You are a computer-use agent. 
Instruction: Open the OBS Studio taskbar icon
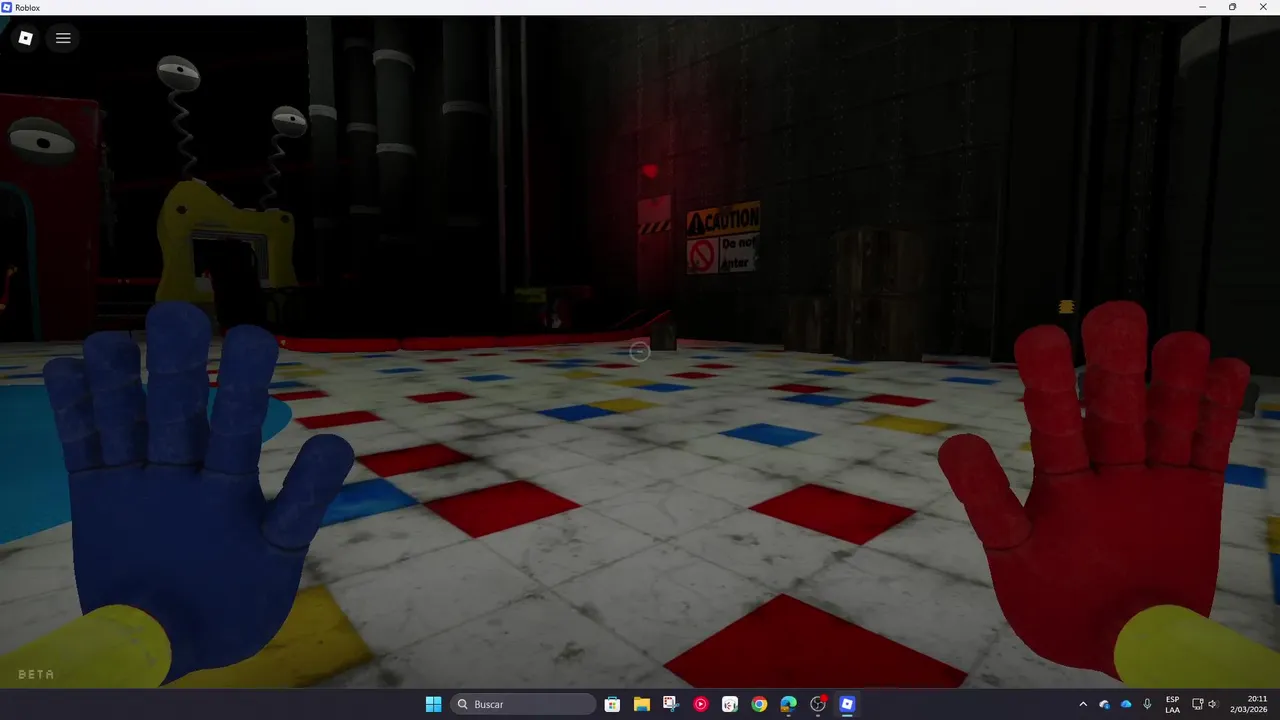coord(818,704)
